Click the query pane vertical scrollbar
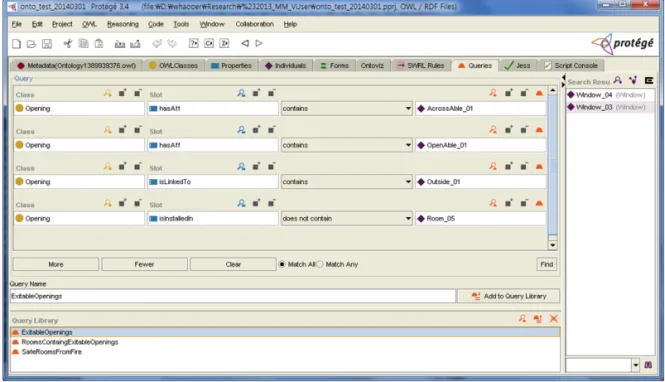 click(x=553, y=165)
